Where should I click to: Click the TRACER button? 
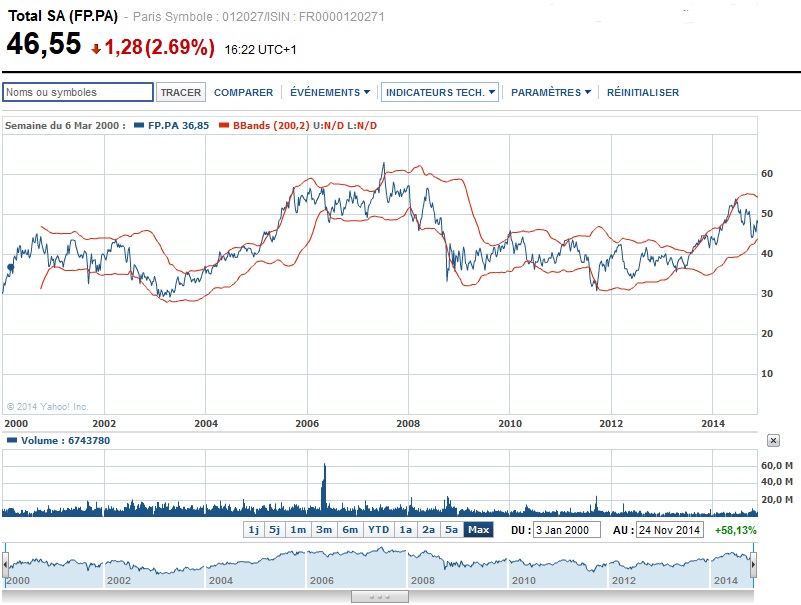tap(181, 92)
